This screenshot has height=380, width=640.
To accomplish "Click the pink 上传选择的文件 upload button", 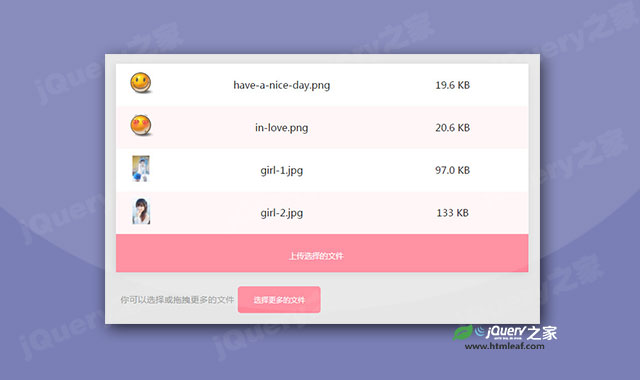I will coord(322,253).
